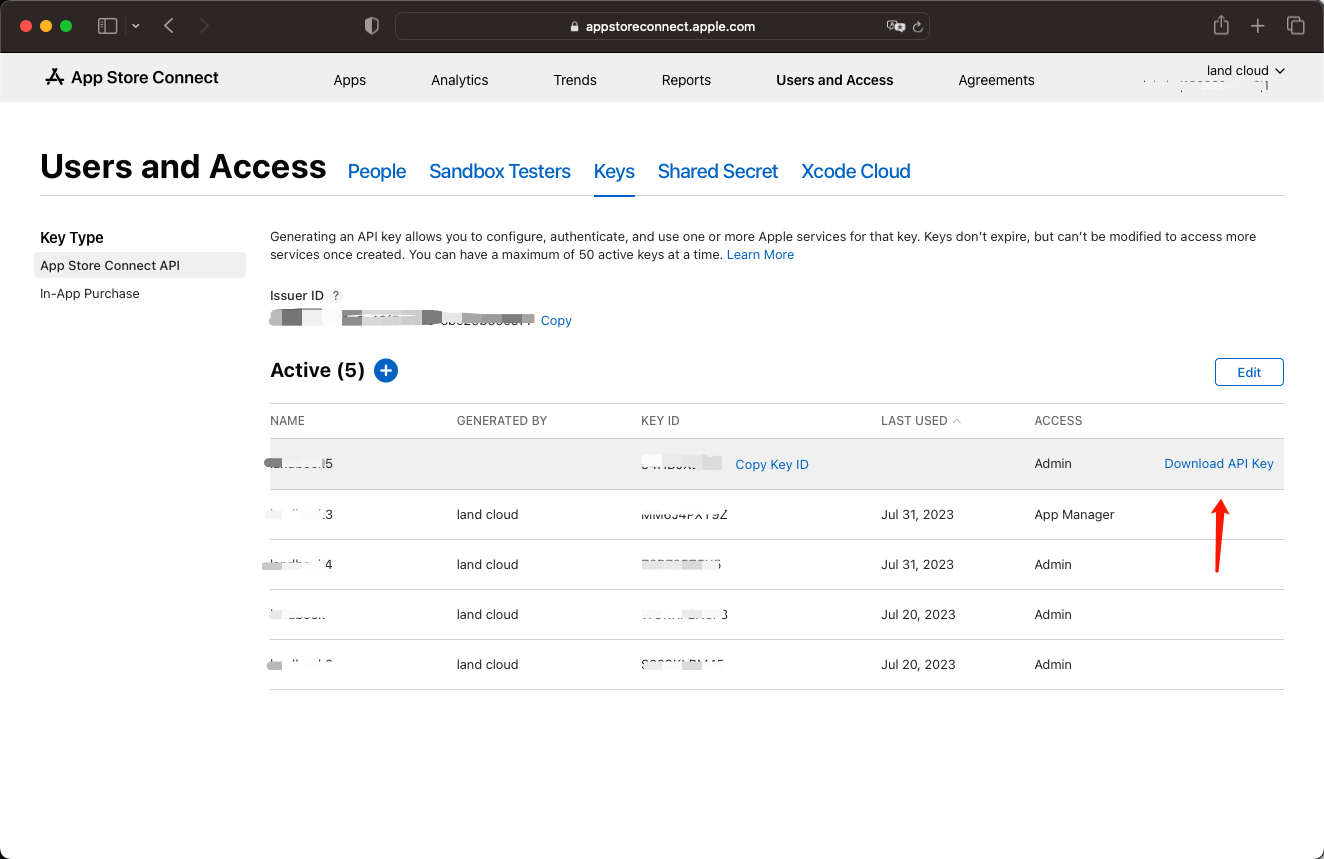Reload the page with refresh icon
Image resolution: width=1324 pixels, height=859 pixels.
(x=918, y=27)
